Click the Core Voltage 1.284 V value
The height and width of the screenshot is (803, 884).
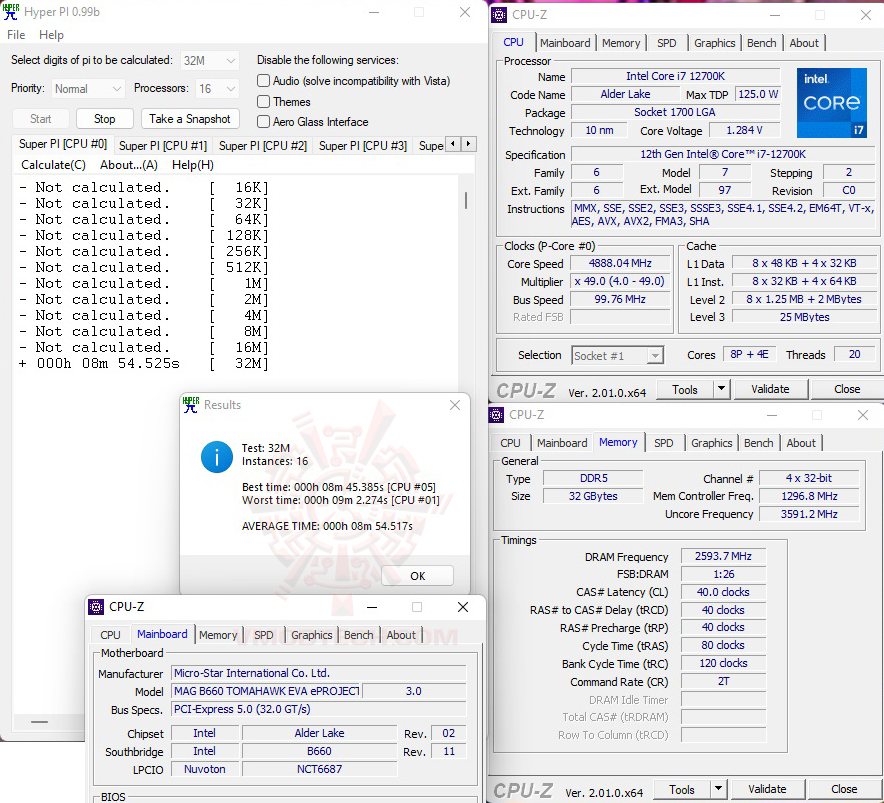pos(744,130)
